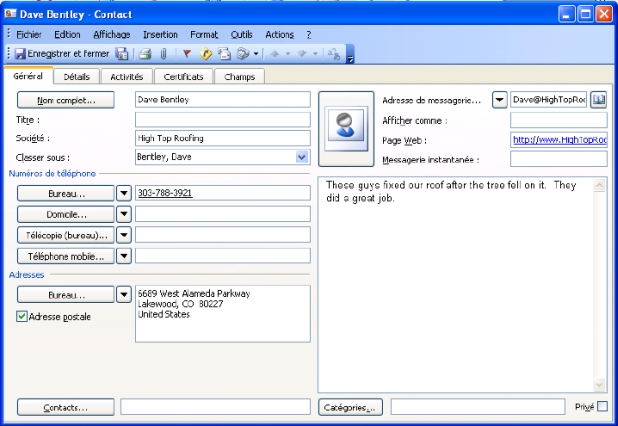Click the save icon next to Enregistrer et fermer

tap(122, 53)
